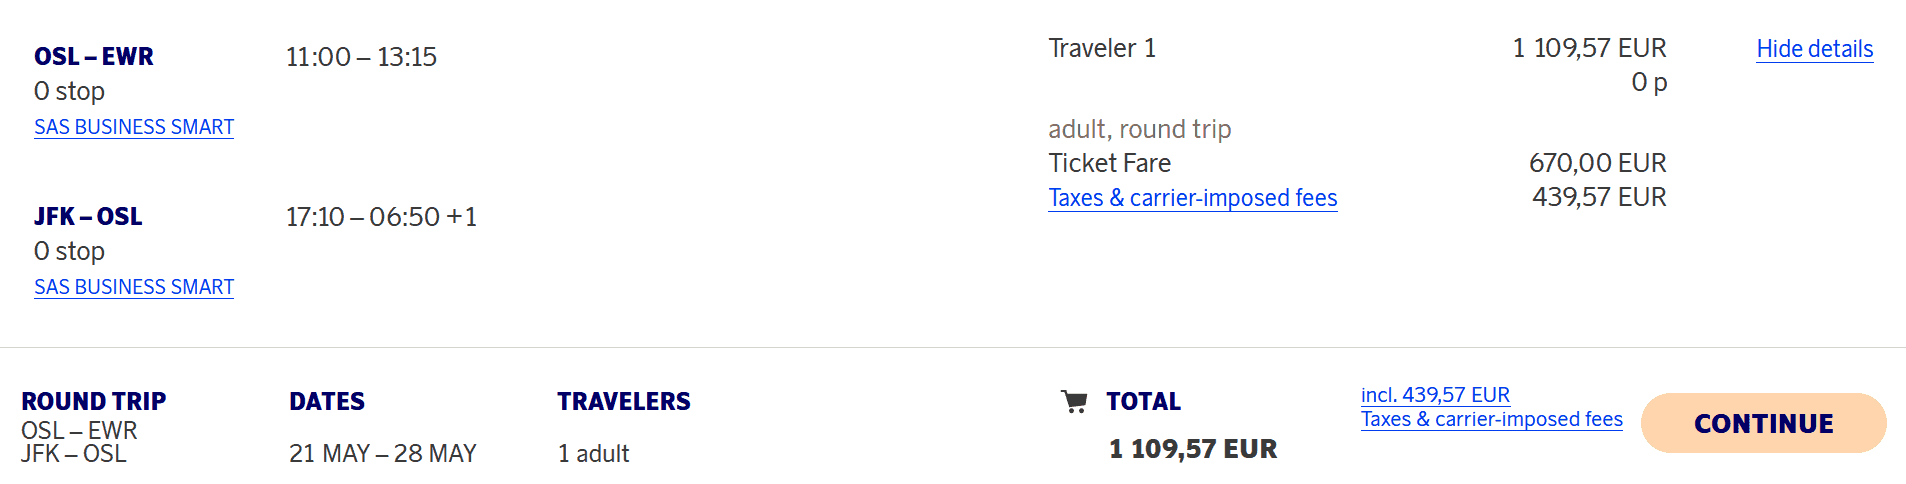The image size is (1906, 484).
Task: Click the TRAVELERS summary heading
Action: pos(624,402)
